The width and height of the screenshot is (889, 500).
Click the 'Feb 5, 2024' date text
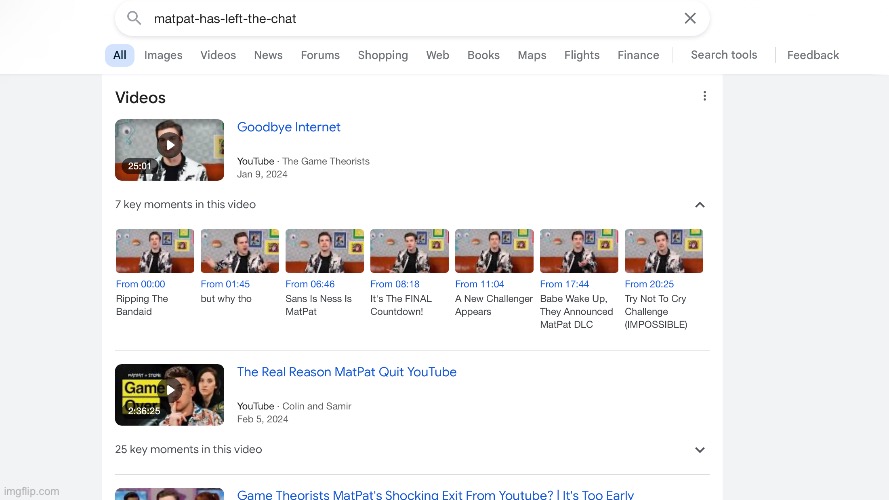pyautogui.click(x=263, y=420)
